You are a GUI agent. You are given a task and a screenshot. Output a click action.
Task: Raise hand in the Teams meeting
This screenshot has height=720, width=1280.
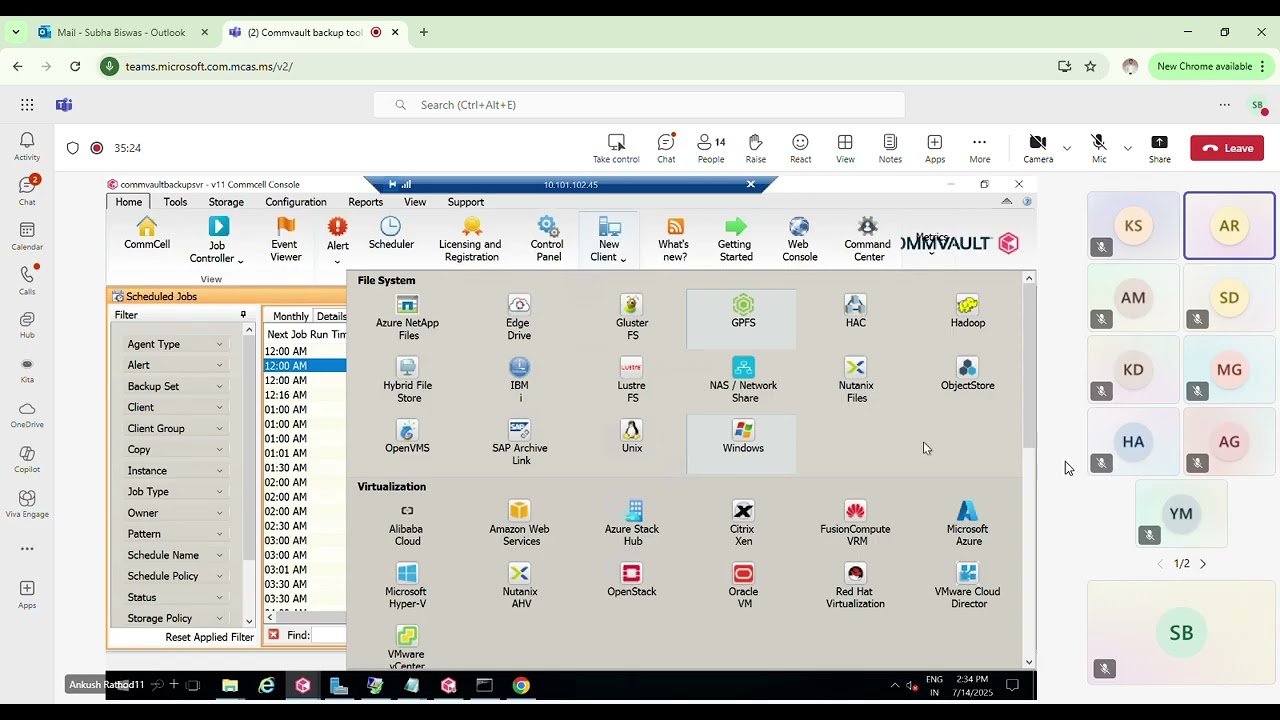point(755,148)
